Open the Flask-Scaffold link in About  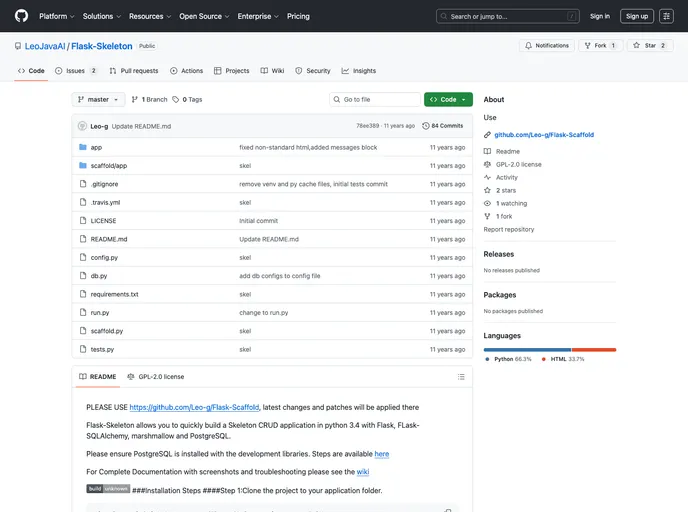[543, 134]
